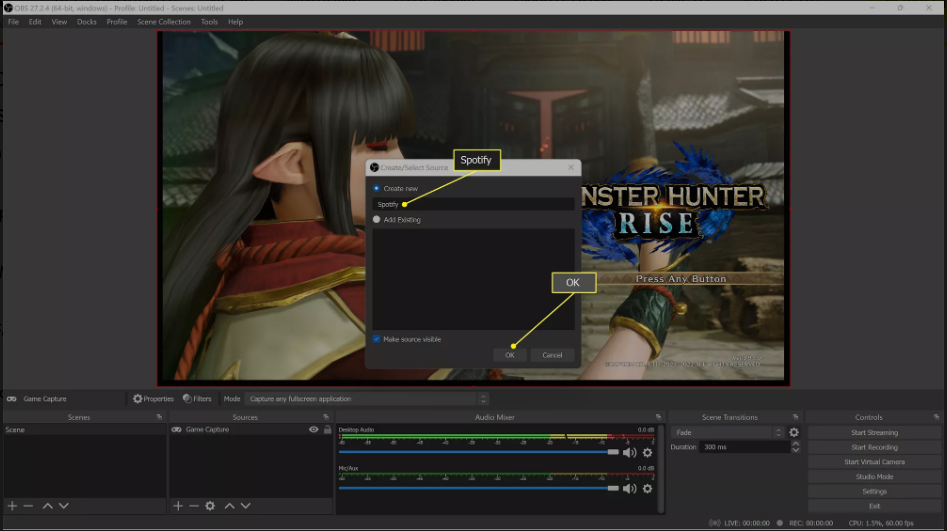Image resolution: width=947 pixels, height=531 pixels.
Task: Open the Help menu
Action: [x=236, y=22]
